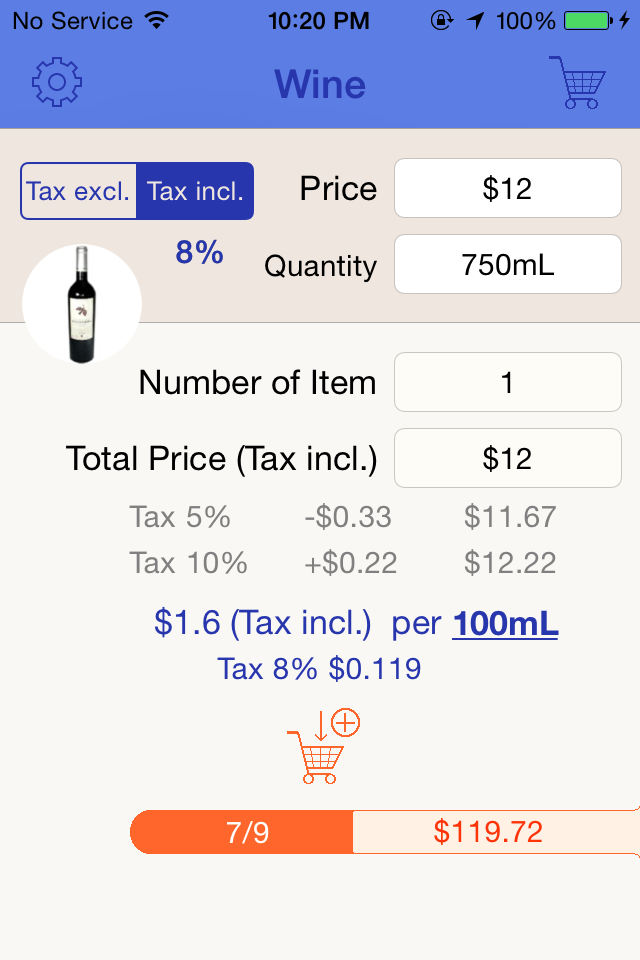The height and width of the screenshot is (960, 640).
Task: Edit the Quantity field showing 750mL
Action: (x=508, y=264)
